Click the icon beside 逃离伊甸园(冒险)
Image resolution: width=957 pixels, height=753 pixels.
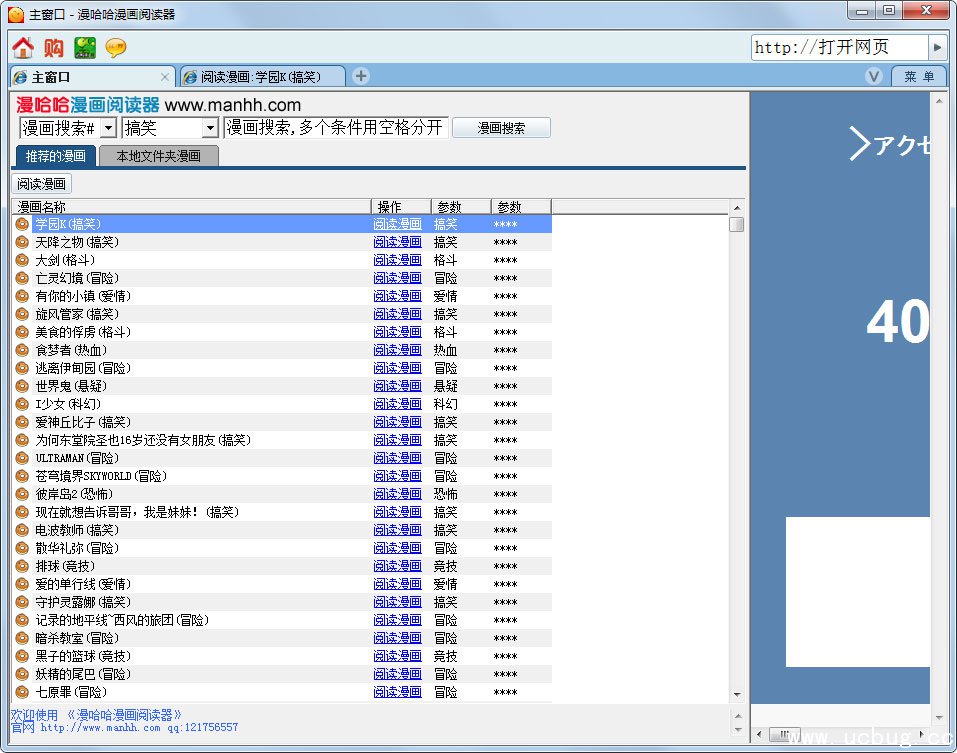click(x=22, y=369)
